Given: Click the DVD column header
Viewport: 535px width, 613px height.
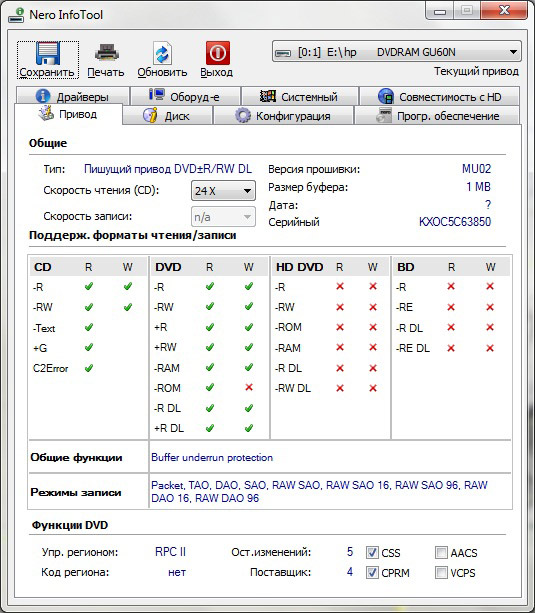Looking at the screenshot, I should (x=168, y=267).
